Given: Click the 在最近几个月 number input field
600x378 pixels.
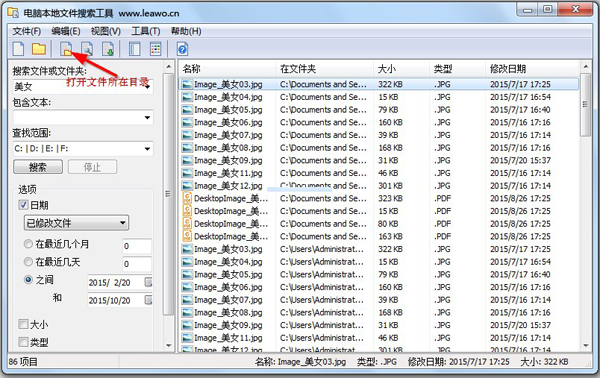Looking at the screenshot, I should coord(137,246).
